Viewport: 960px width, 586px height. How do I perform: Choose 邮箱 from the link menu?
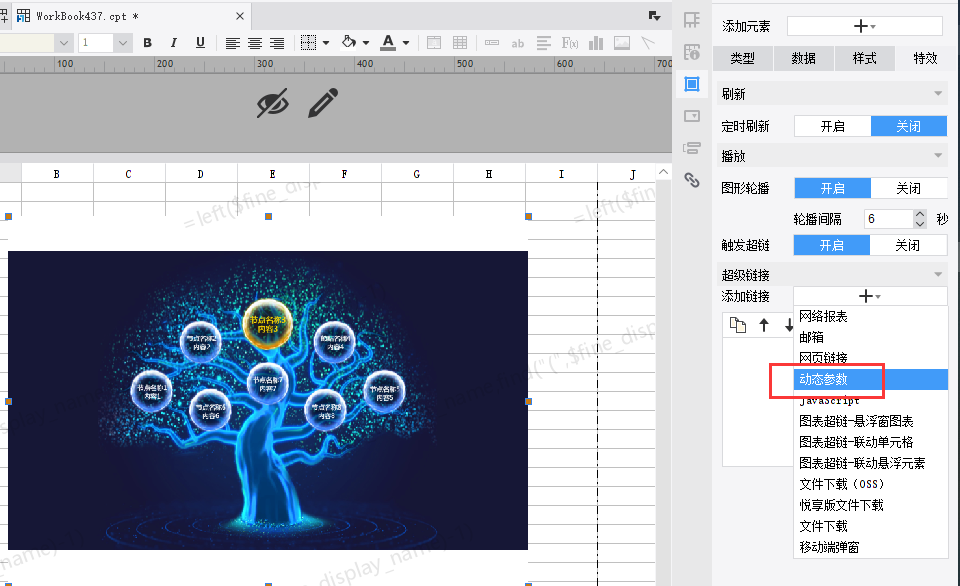871,337
